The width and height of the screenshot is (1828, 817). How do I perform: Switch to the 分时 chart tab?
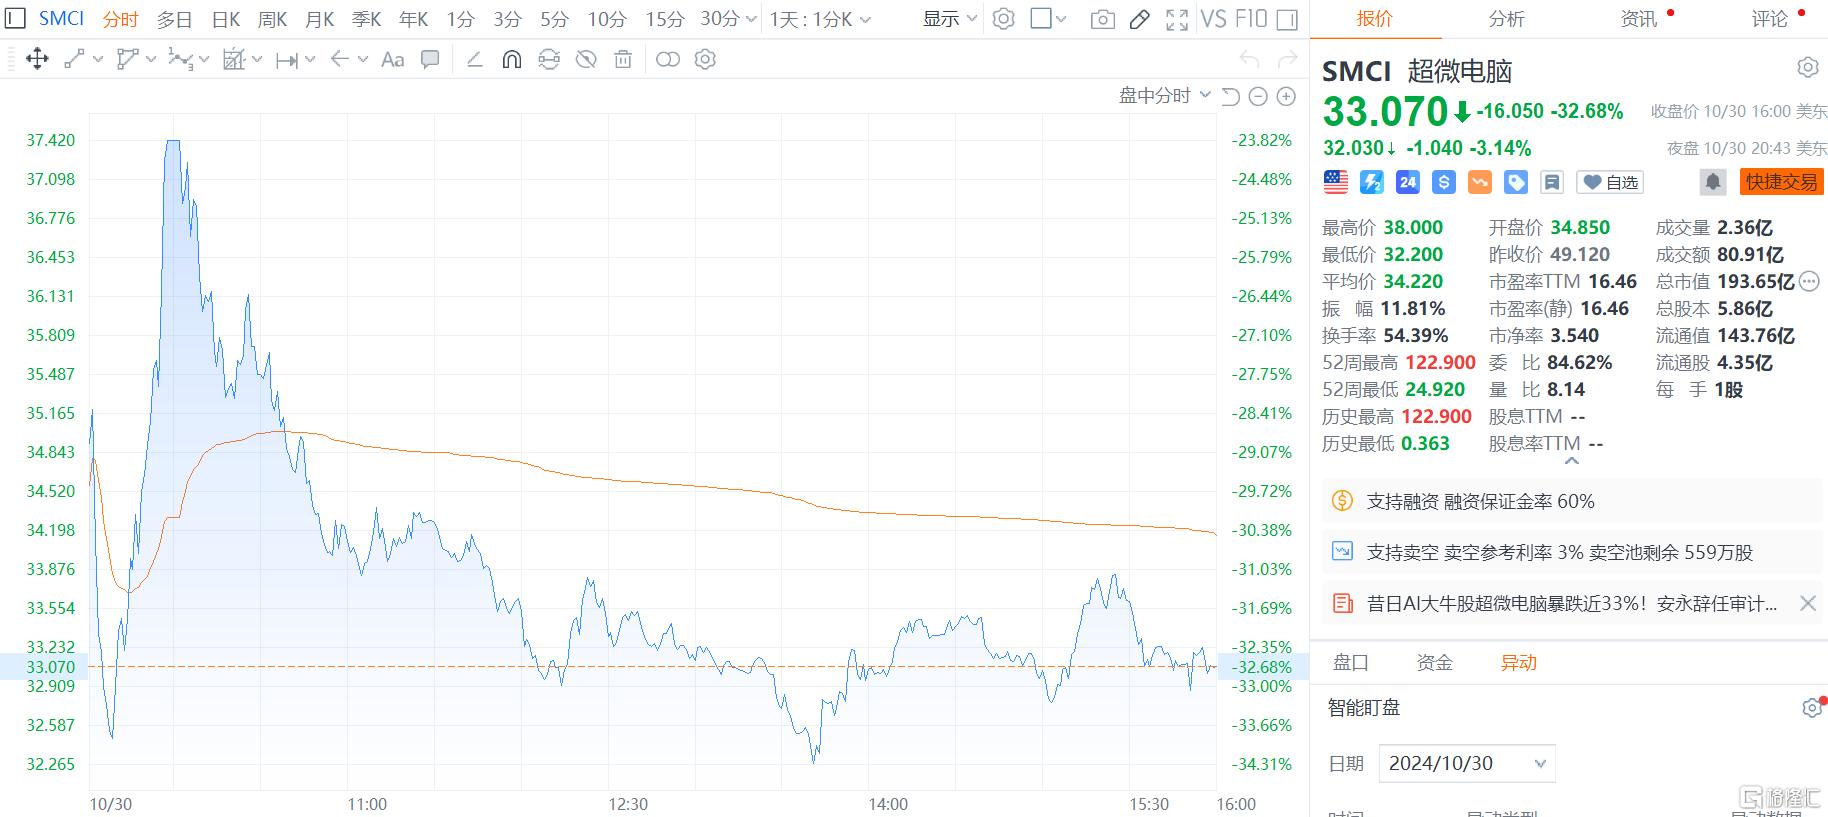click(120, 19)
